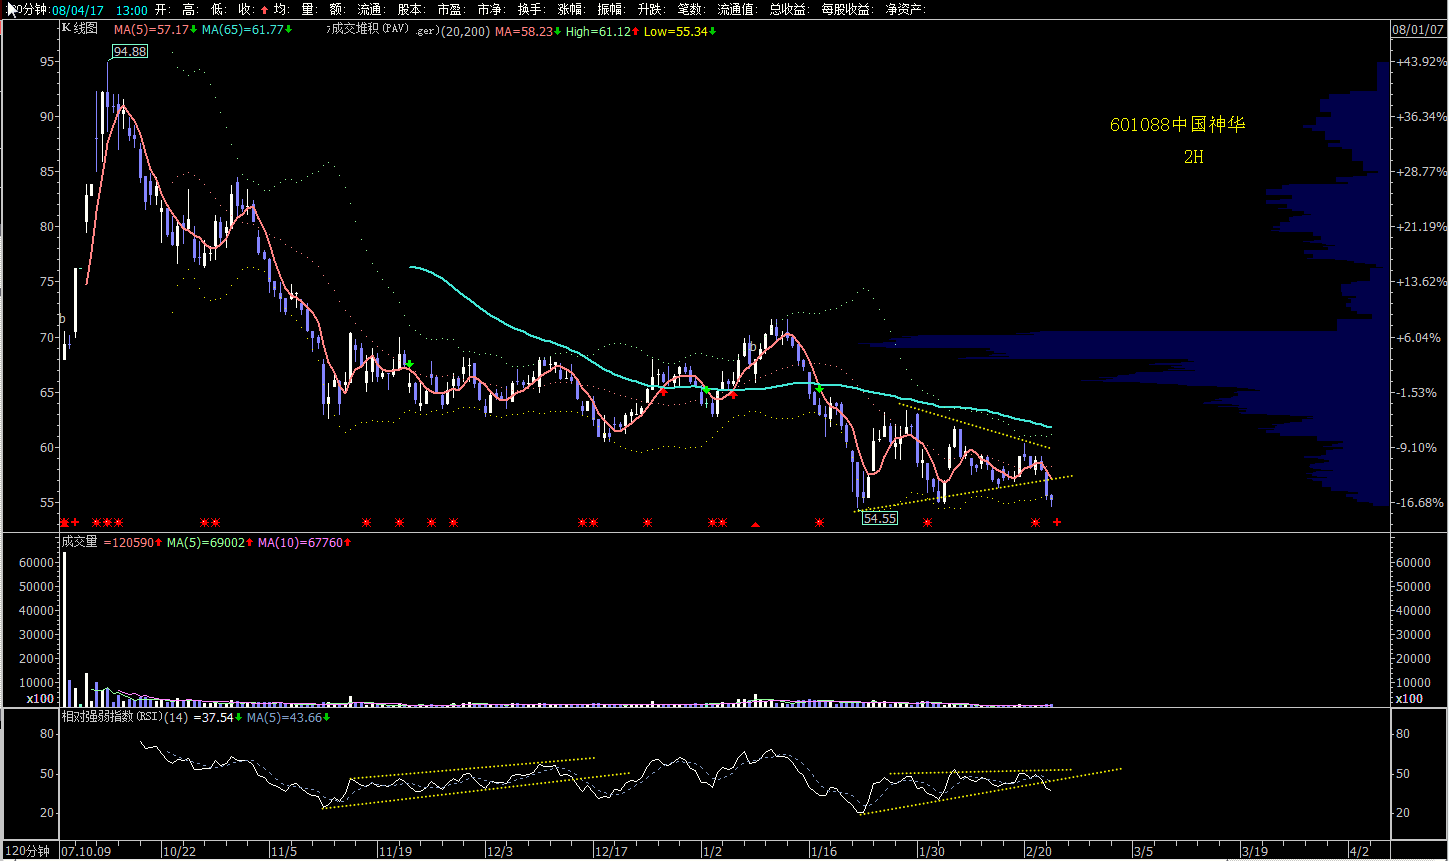Open the 成交量 indicator label
Screen dimensions: 1449x861
click(x=80, y=542)
